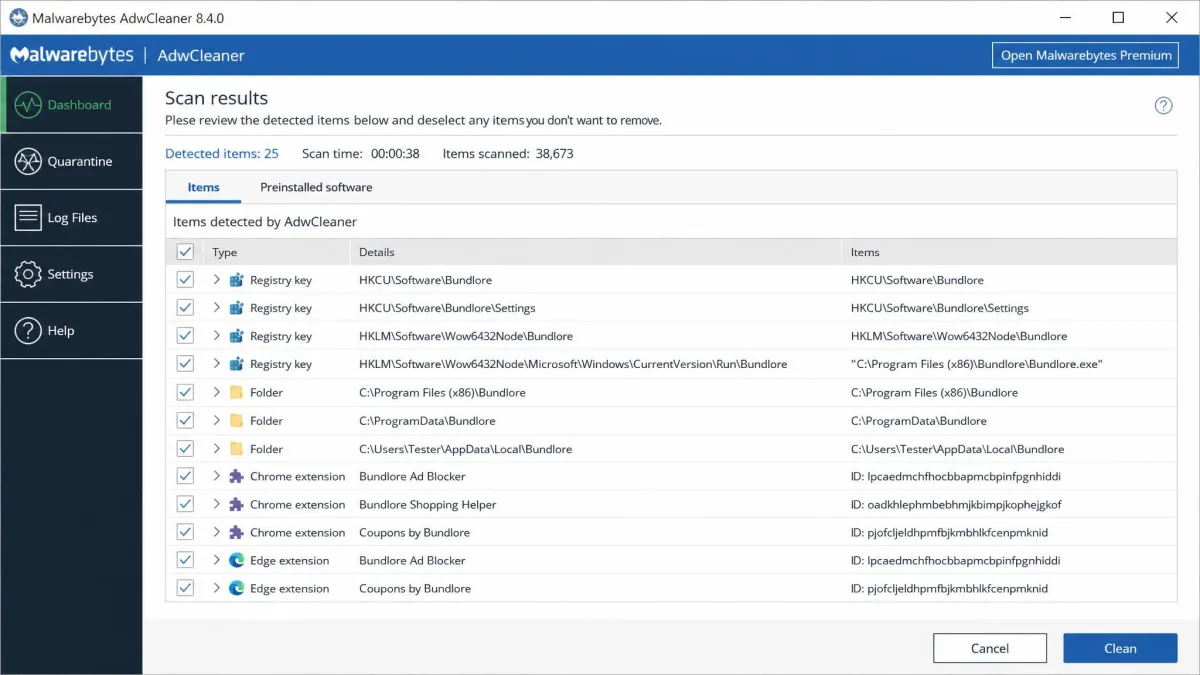
Task: Expand the Edge Bundlore Ad Blocker chevron
Action: click(x=217, y=560)
